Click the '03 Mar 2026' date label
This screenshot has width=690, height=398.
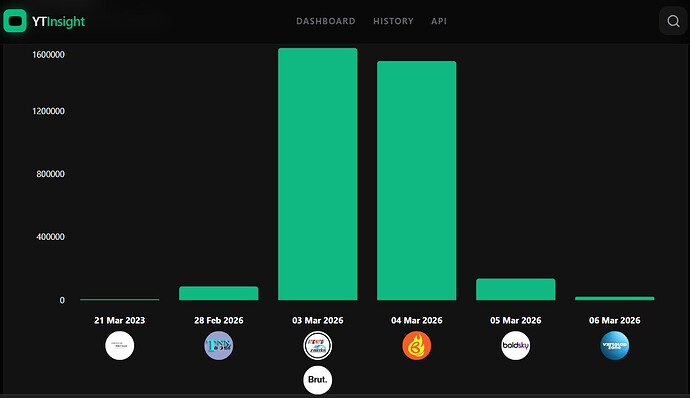click(x=318, y=321)
